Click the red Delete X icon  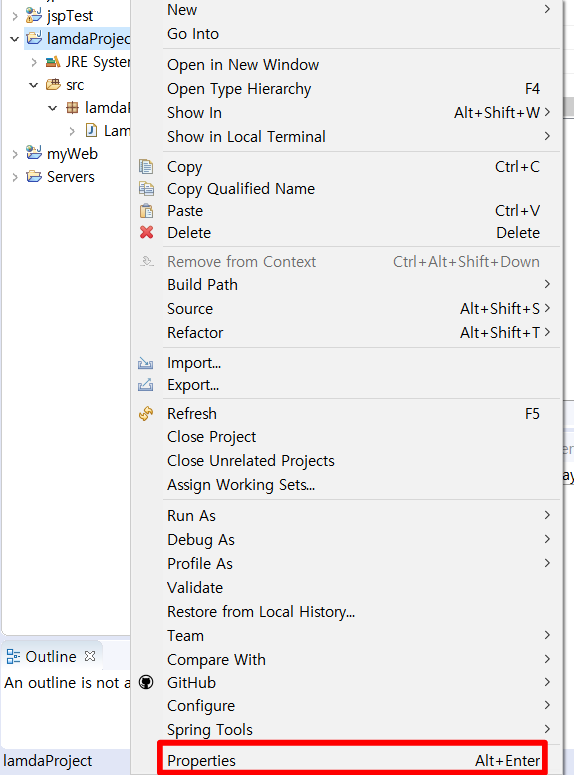146,232
